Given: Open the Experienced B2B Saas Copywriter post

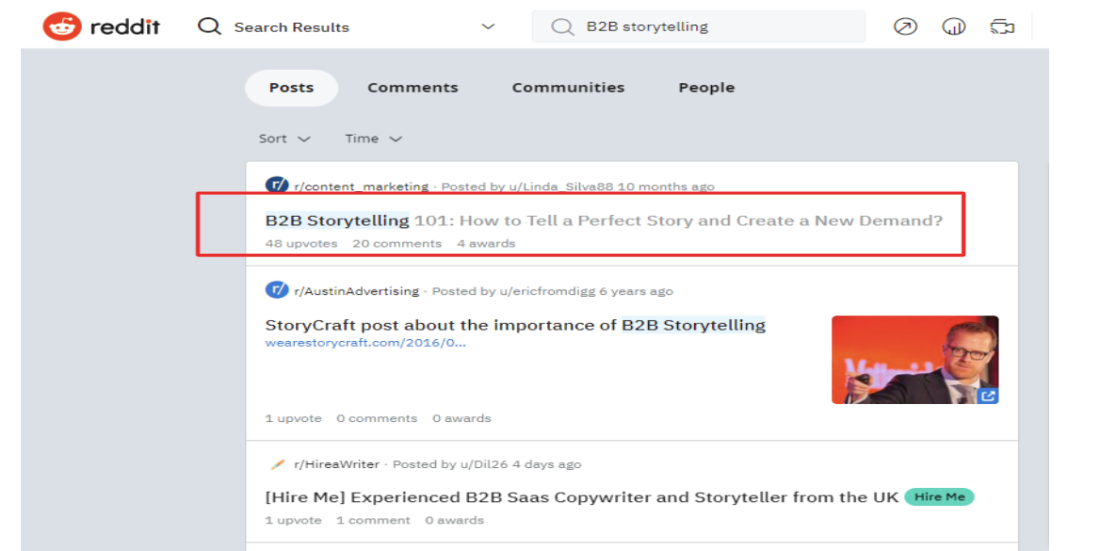Looking at the screenshot, I should (582, 497).
